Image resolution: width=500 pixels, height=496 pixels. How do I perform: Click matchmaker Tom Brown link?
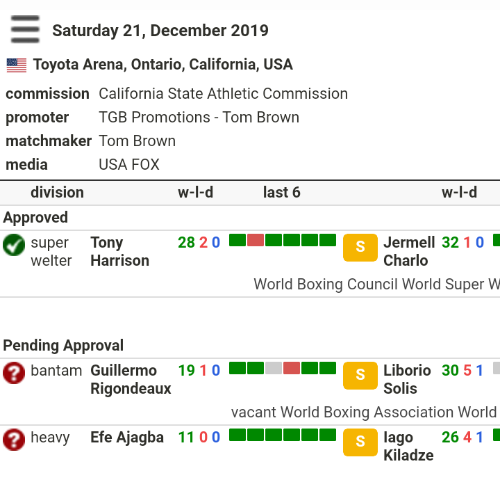(137, 141)
